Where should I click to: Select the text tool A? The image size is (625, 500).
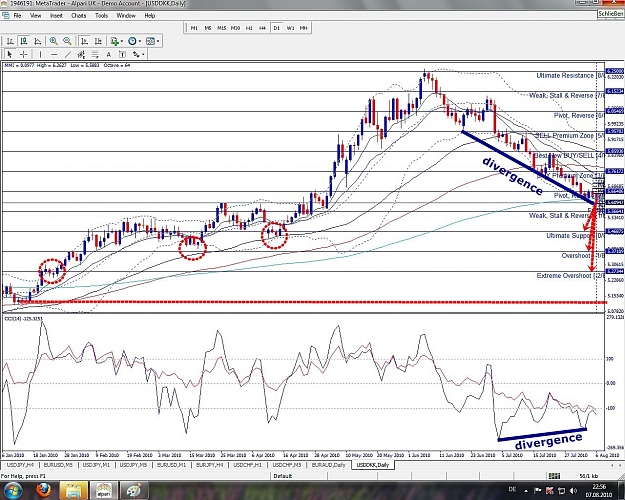click(x=108, y=54)
